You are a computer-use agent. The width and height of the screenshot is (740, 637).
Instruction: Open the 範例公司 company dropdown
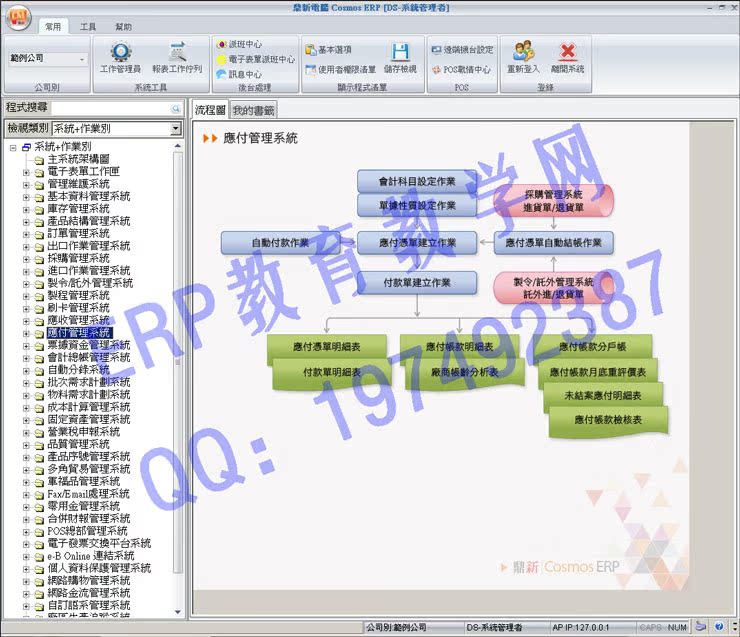tap(82, 59)
